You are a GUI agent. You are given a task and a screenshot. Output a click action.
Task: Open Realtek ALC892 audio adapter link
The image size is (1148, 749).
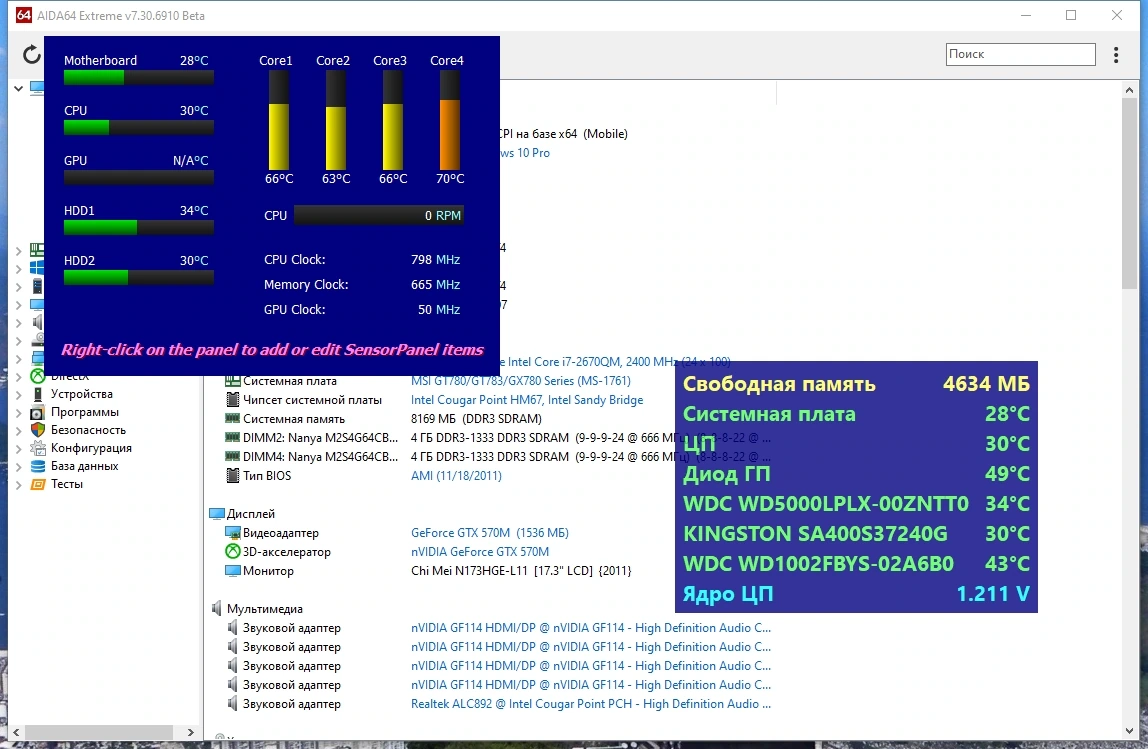(591, 704)
